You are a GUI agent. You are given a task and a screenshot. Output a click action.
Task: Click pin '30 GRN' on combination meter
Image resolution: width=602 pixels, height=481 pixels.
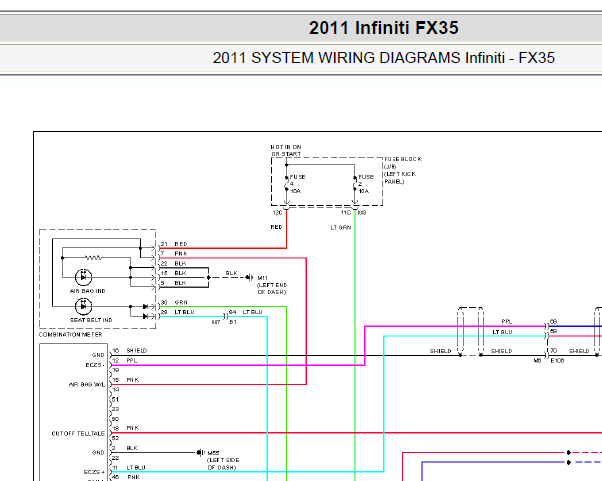174,302
